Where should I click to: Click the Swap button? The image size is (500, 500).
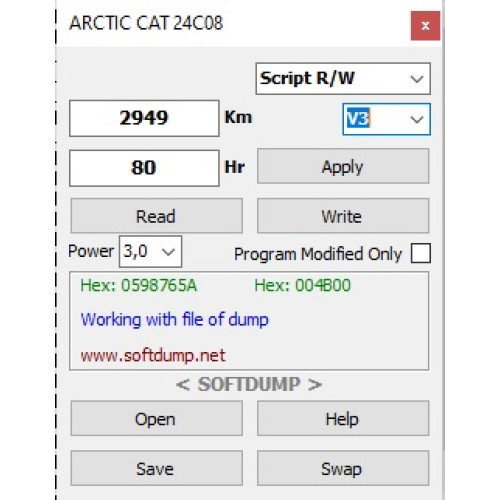coord(343,468)
